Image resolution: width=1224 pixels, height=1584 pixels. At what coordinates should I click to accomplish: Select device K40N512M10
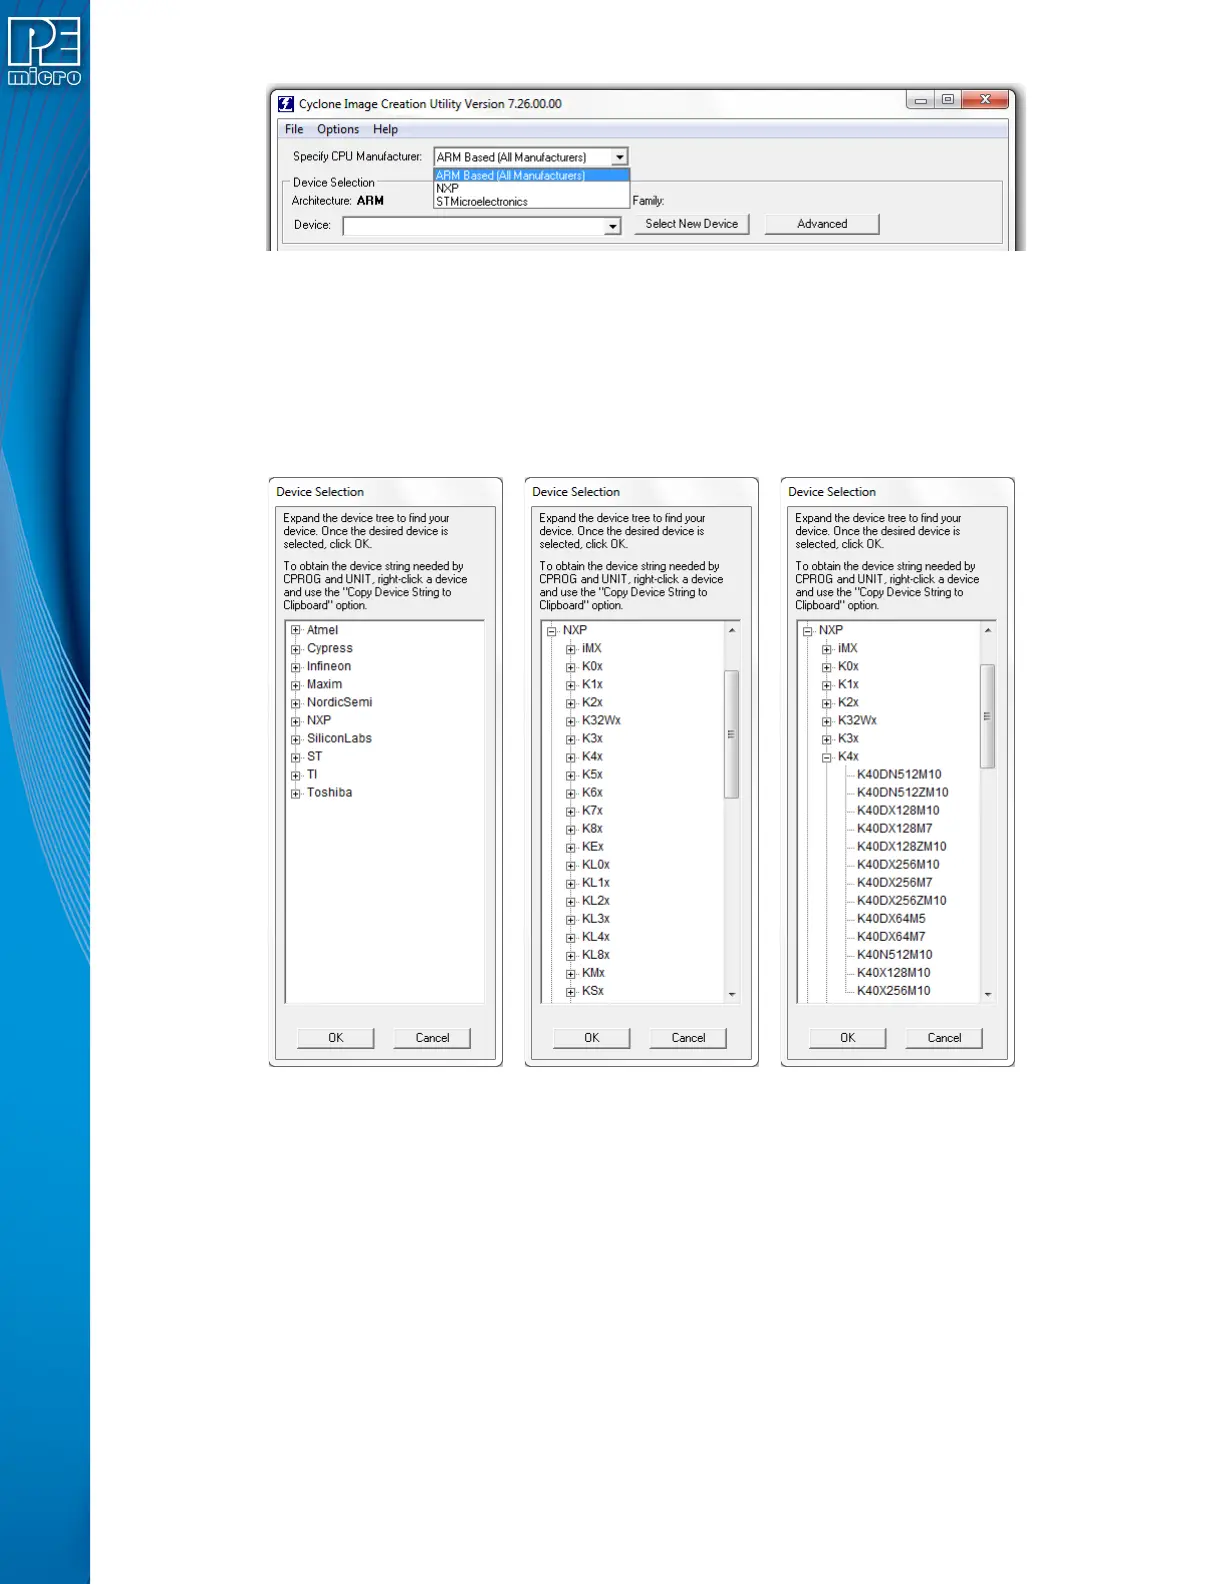click(x=894, y=954)
